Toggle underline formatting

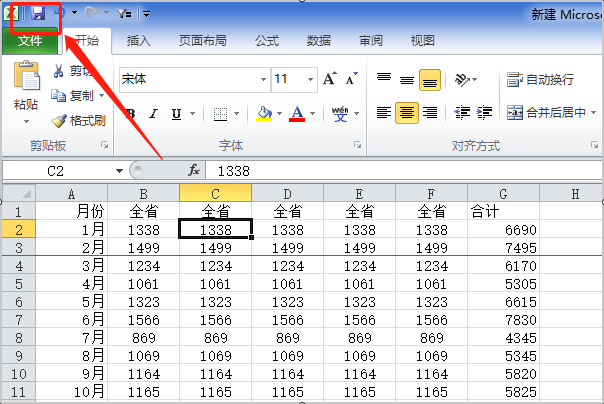176,114
